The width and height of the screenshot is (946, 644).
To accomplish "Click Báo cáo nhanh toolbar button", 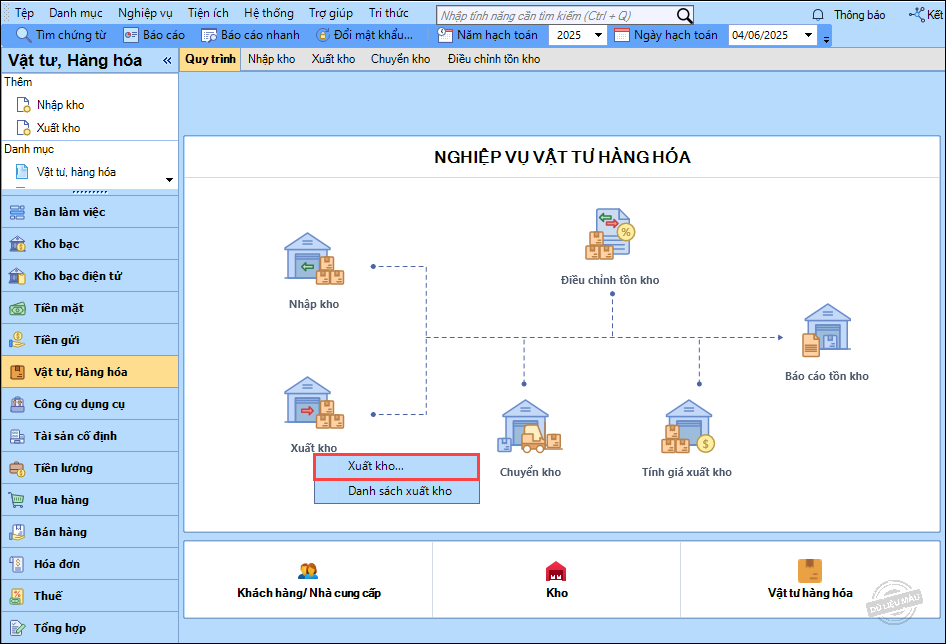I will click(250, 35).
